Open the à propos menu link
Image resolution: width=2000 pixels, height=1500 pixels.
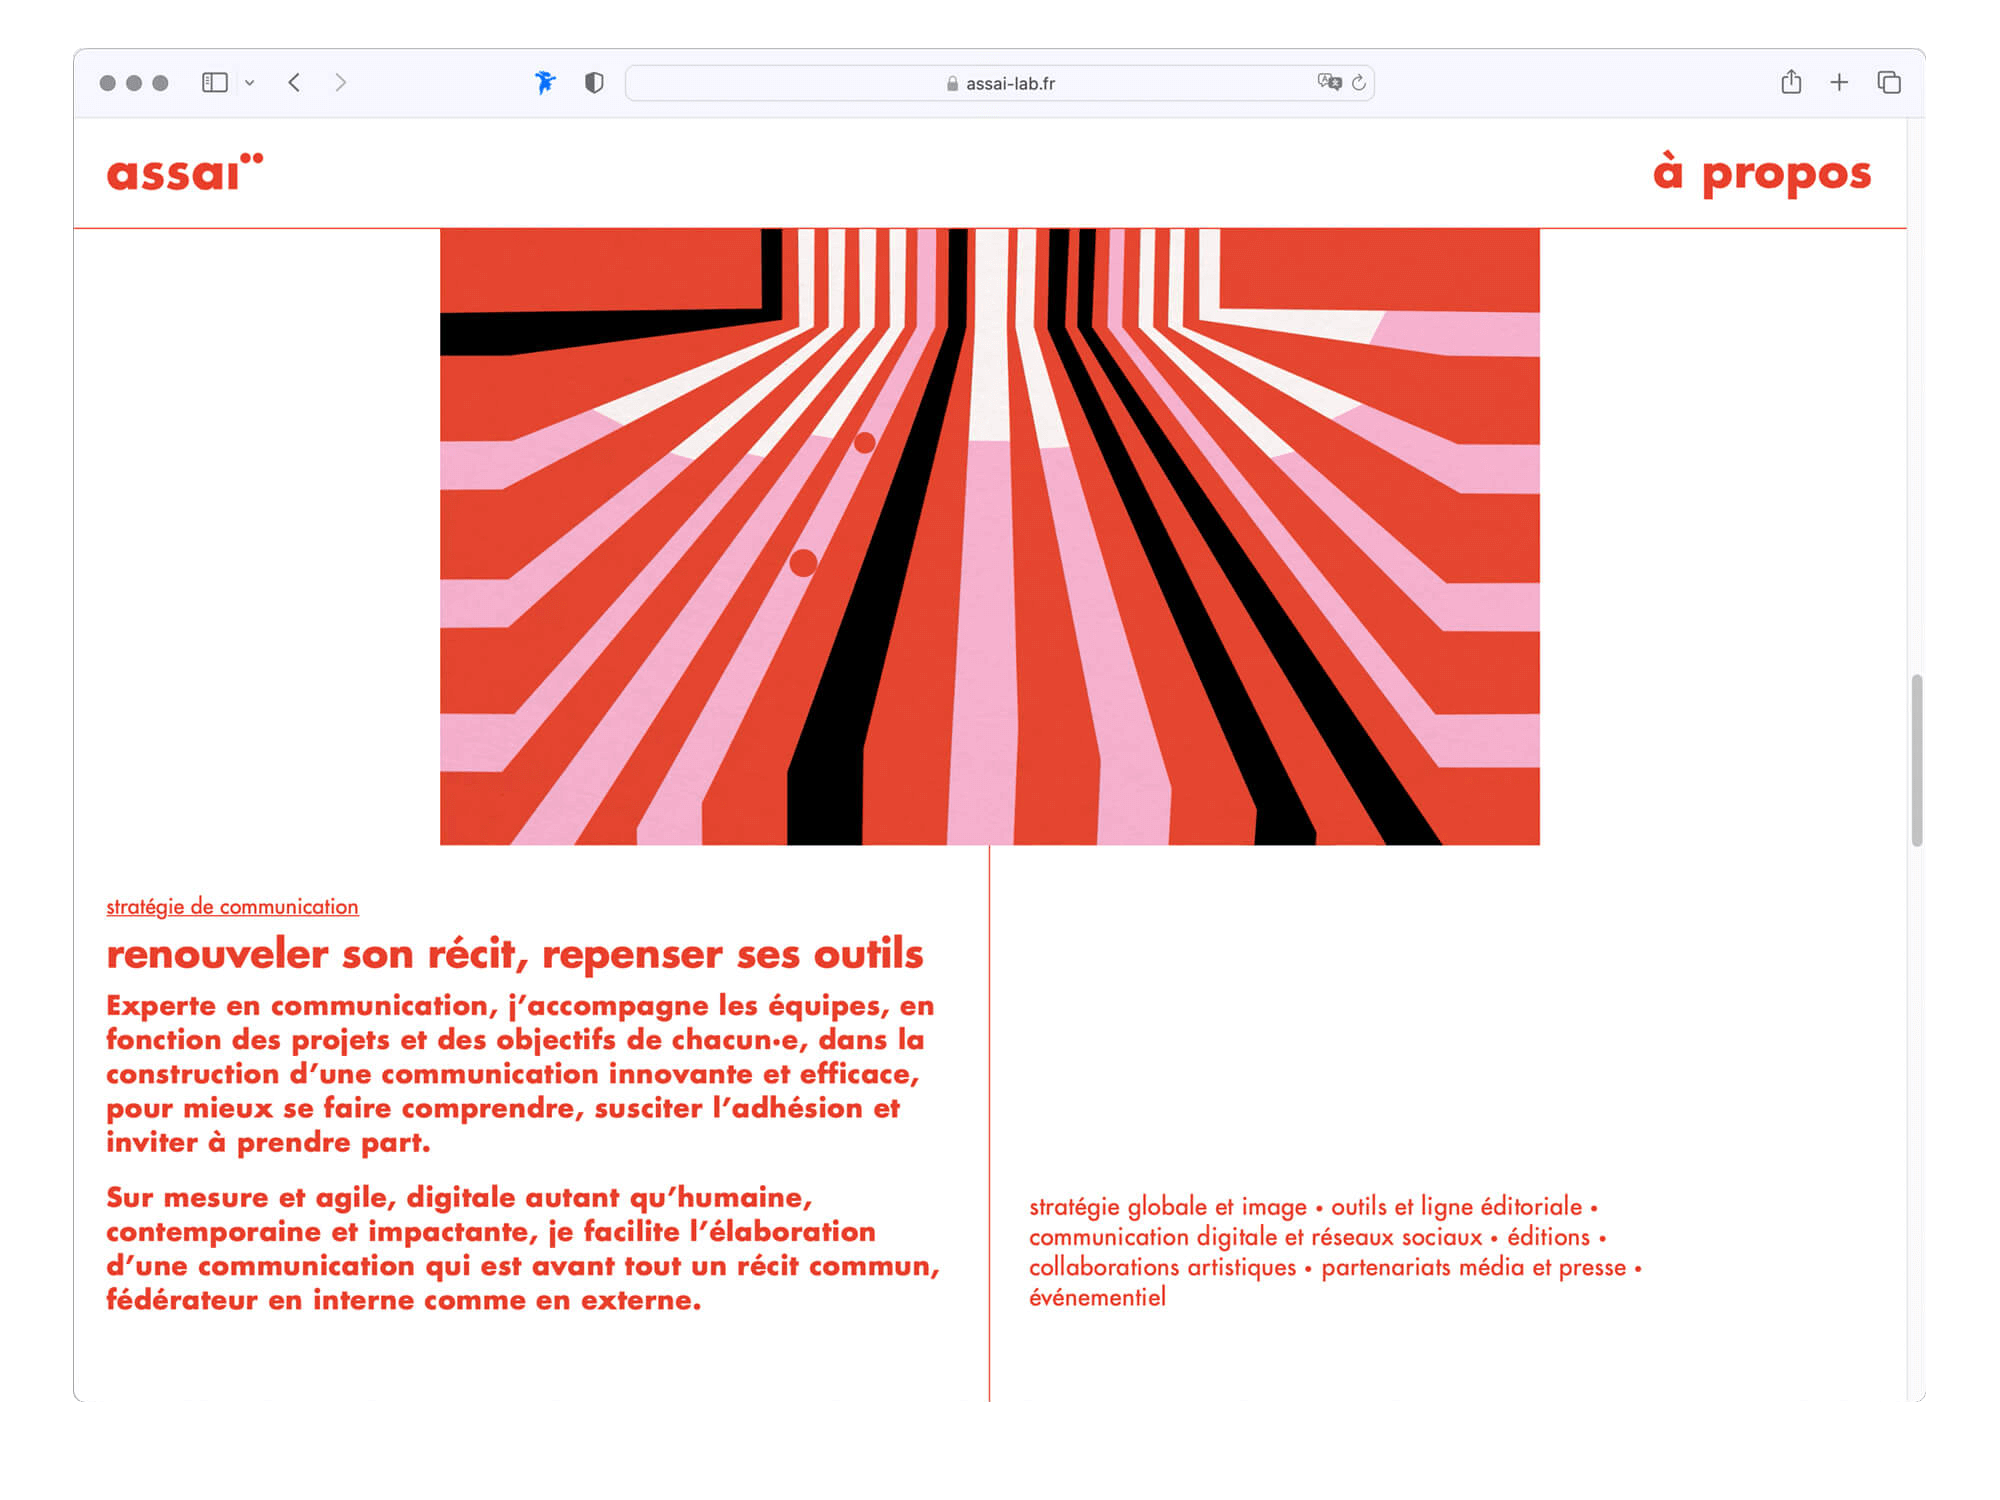[x=1762, y=172]
